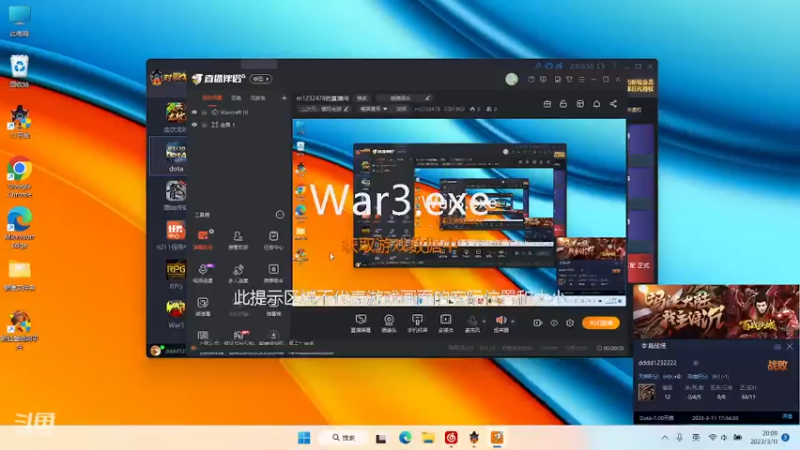Expand microphone options arrow
800x450 pixels.
pyautogui.click(x=484, y=321)
